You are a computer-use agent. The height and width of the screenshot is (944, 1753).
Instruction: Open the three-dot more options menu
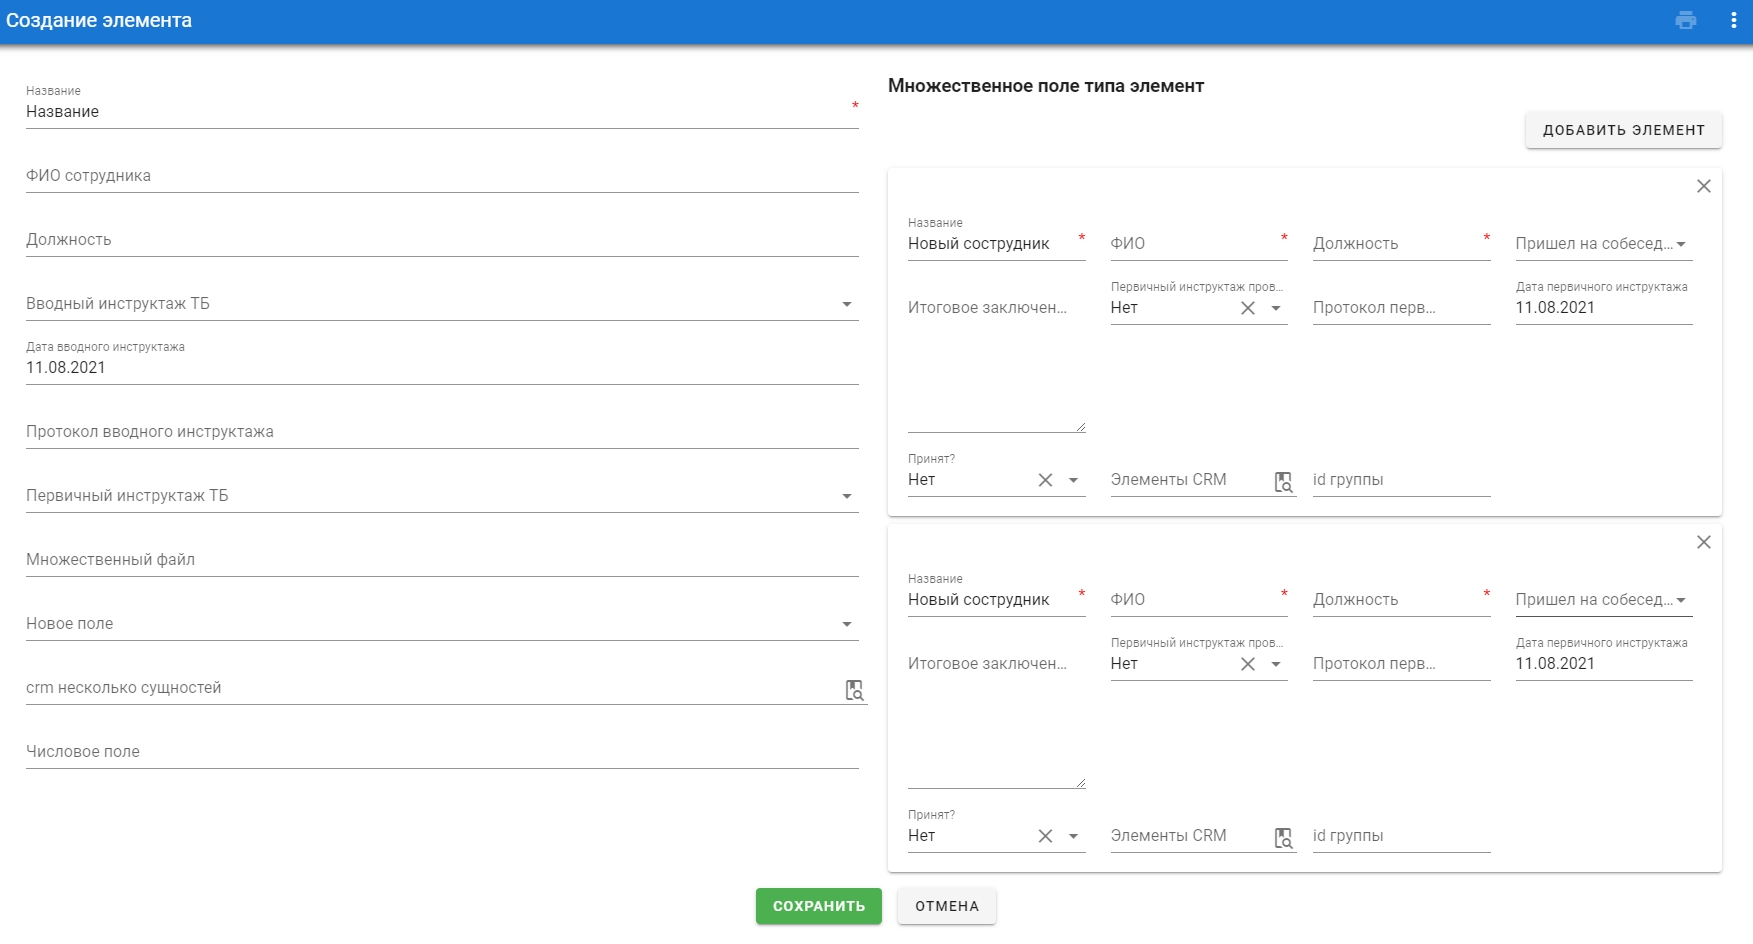[1733, 20]
